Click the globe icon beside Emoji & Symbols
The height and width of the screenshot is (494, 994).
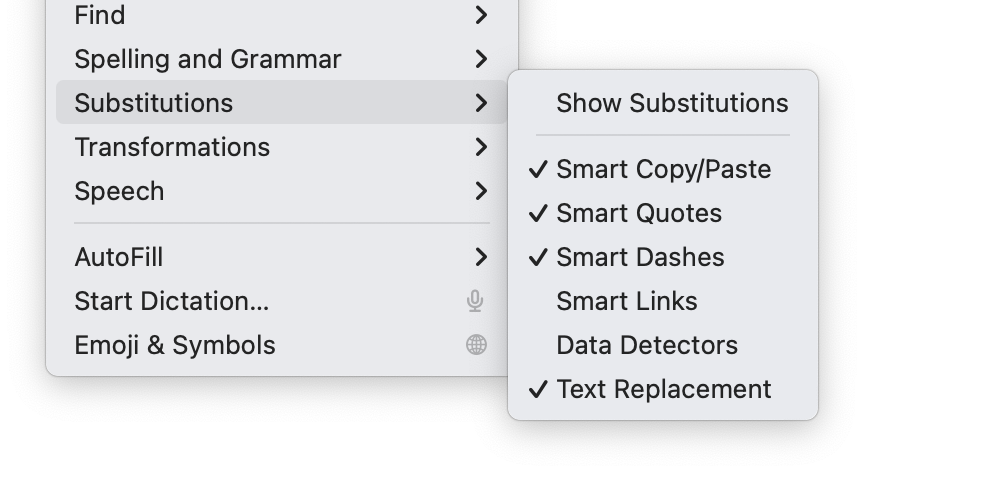point(476,345)
